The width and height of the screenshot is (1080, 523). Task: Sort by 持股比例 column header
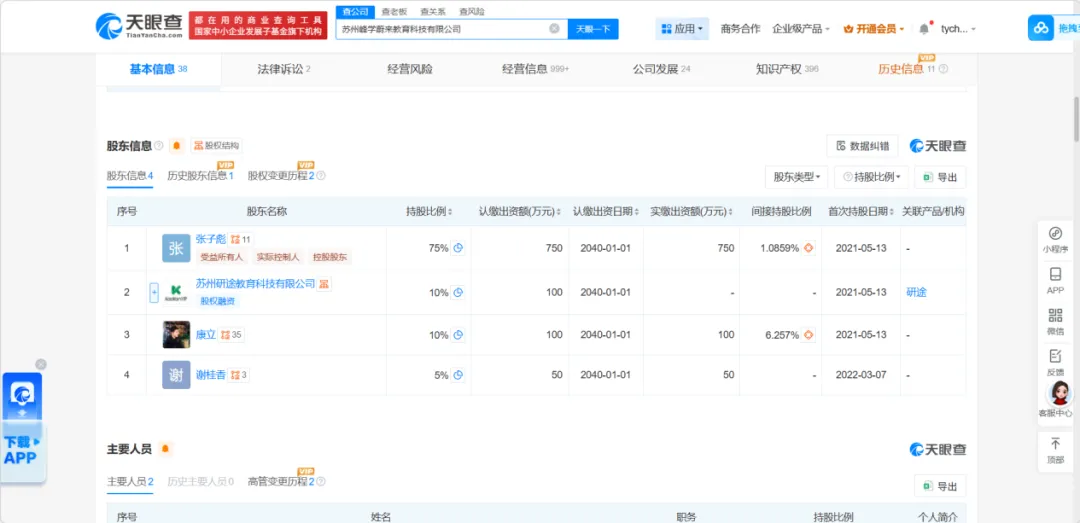429,212
